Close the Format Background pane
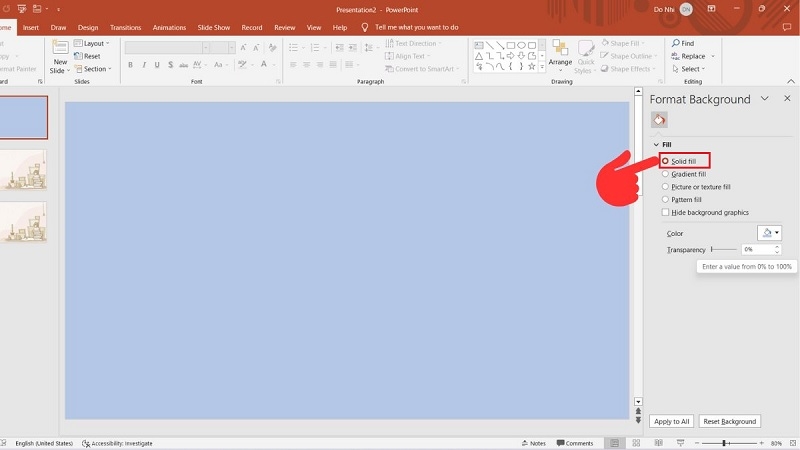The width and height of the screenshot is (800, 450). pos(787,98)
